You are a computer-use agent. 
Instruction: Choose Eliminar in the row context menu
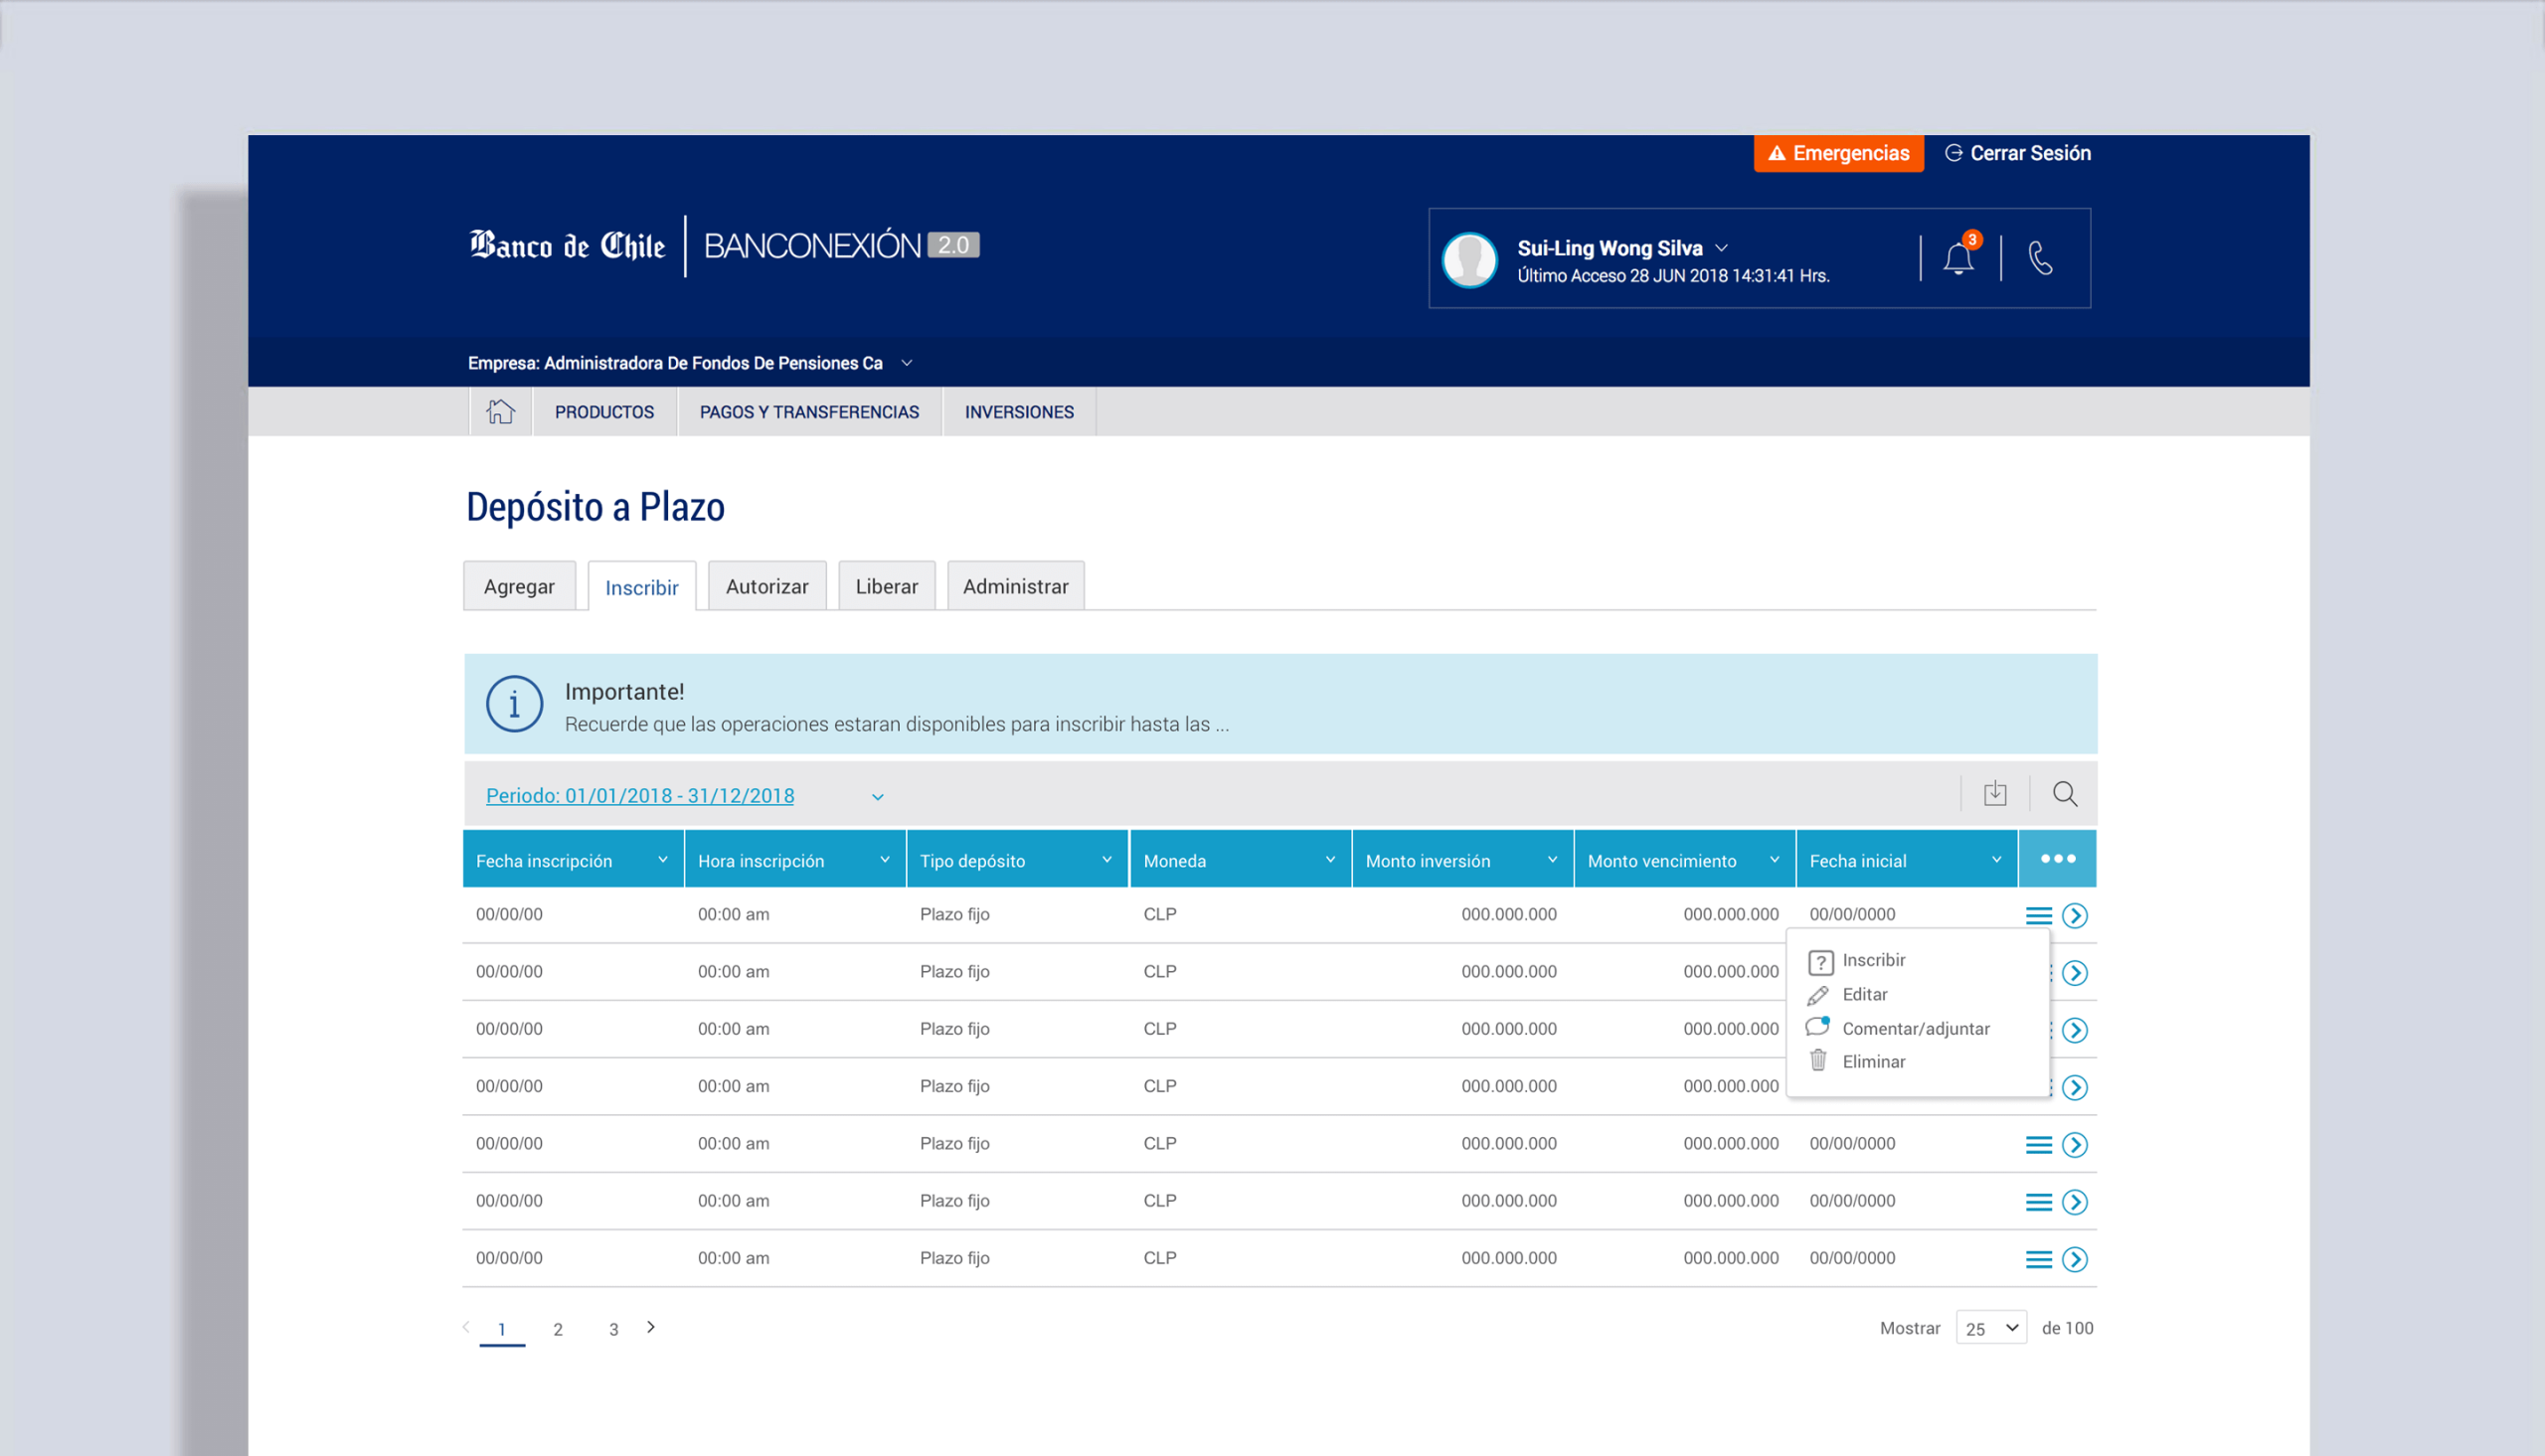pos(1873,1061)
